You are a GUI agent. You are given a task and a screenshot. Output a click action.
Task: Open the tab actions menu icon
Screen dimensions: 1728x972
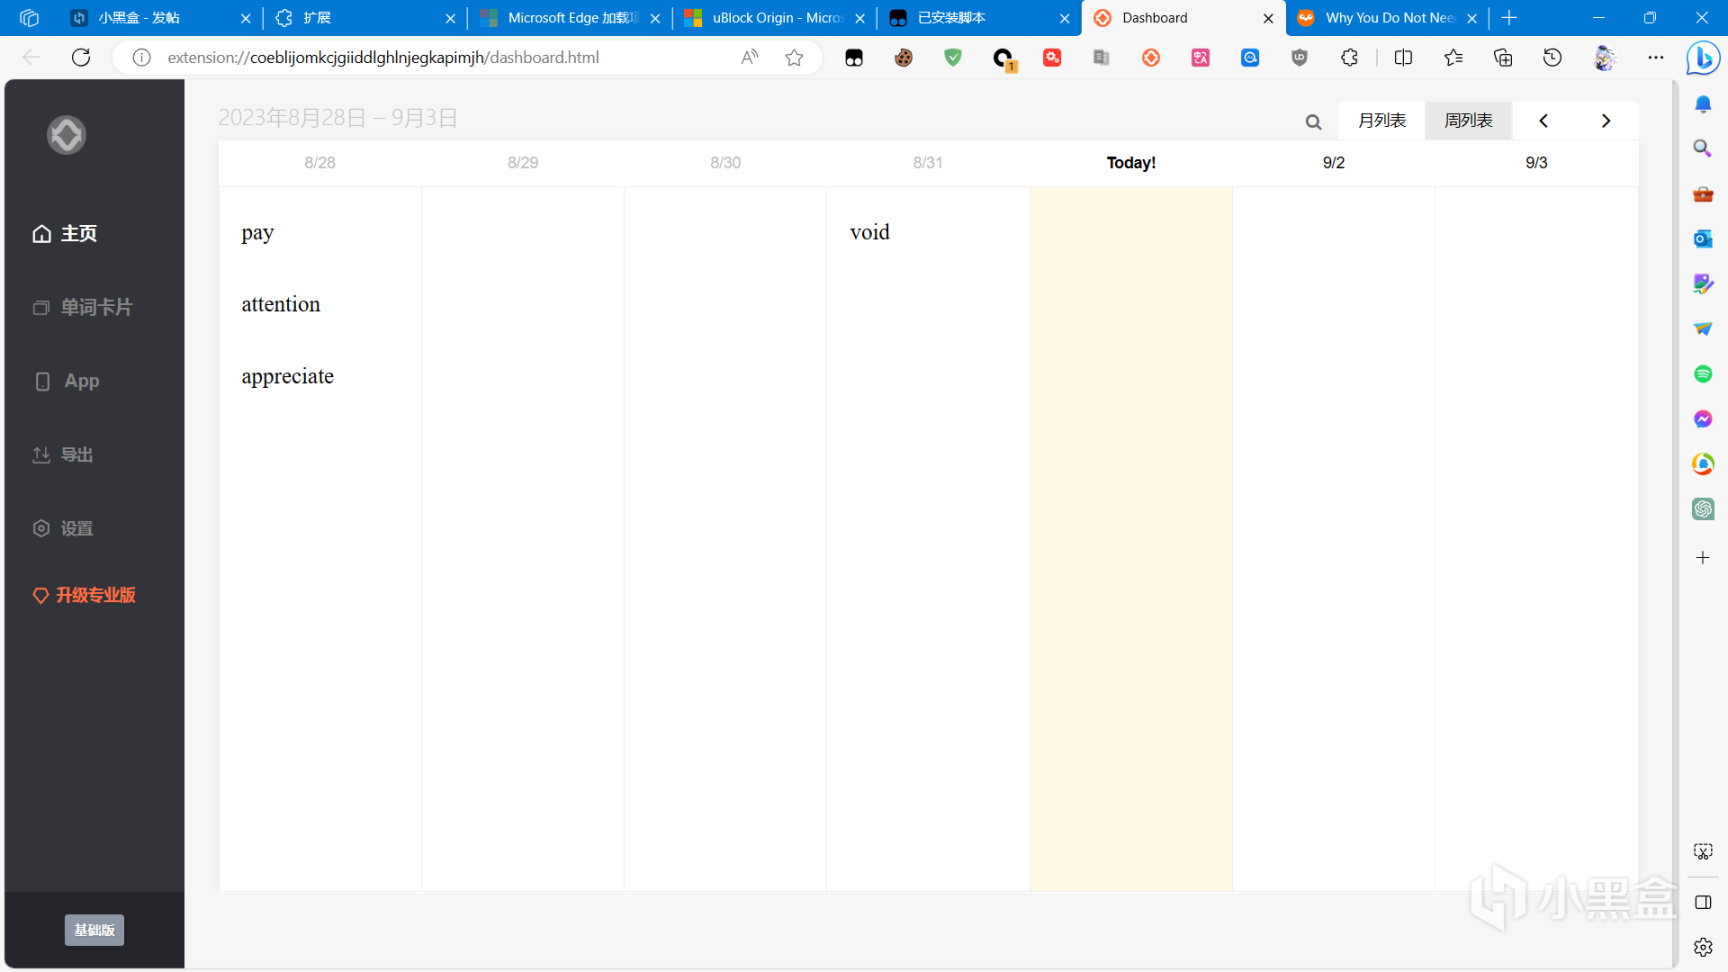pyautogui.click(x=29, y=18)
